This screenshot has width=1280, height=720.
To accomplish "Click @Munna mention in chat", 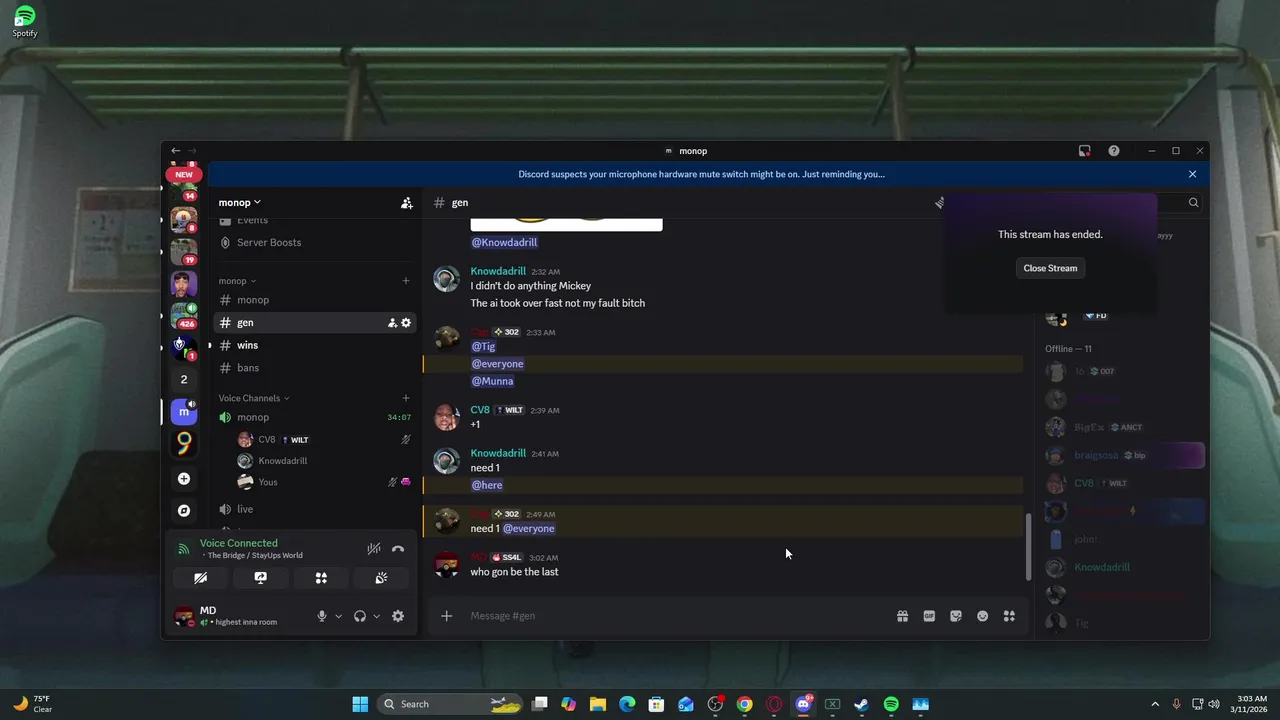I will [x=492, y=381].
